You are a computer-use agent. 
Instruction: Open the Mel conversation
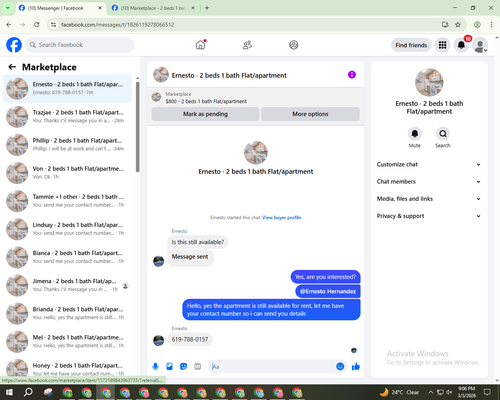point(67,342)
